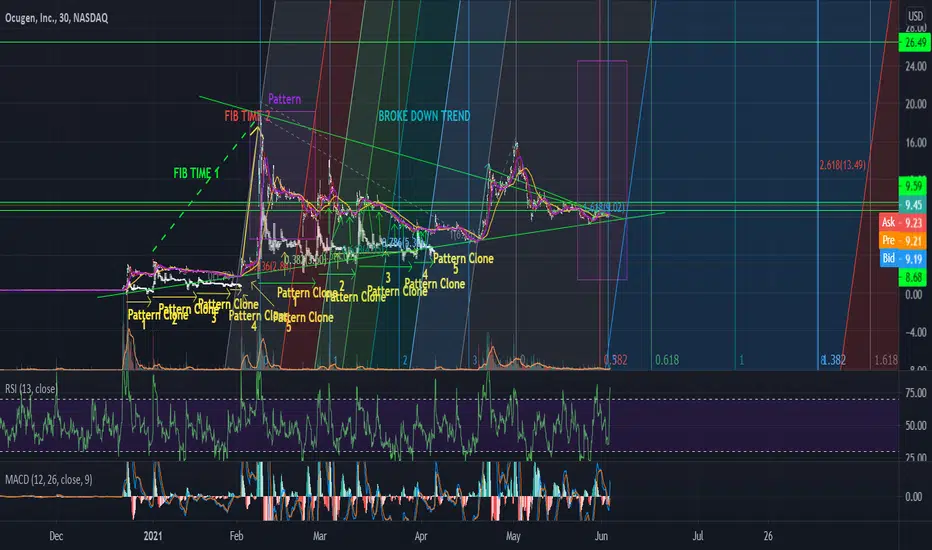Click Mar on the time axis
This screenshot has width=932, height=550.
pyautogui.click(x=320, y=536)
